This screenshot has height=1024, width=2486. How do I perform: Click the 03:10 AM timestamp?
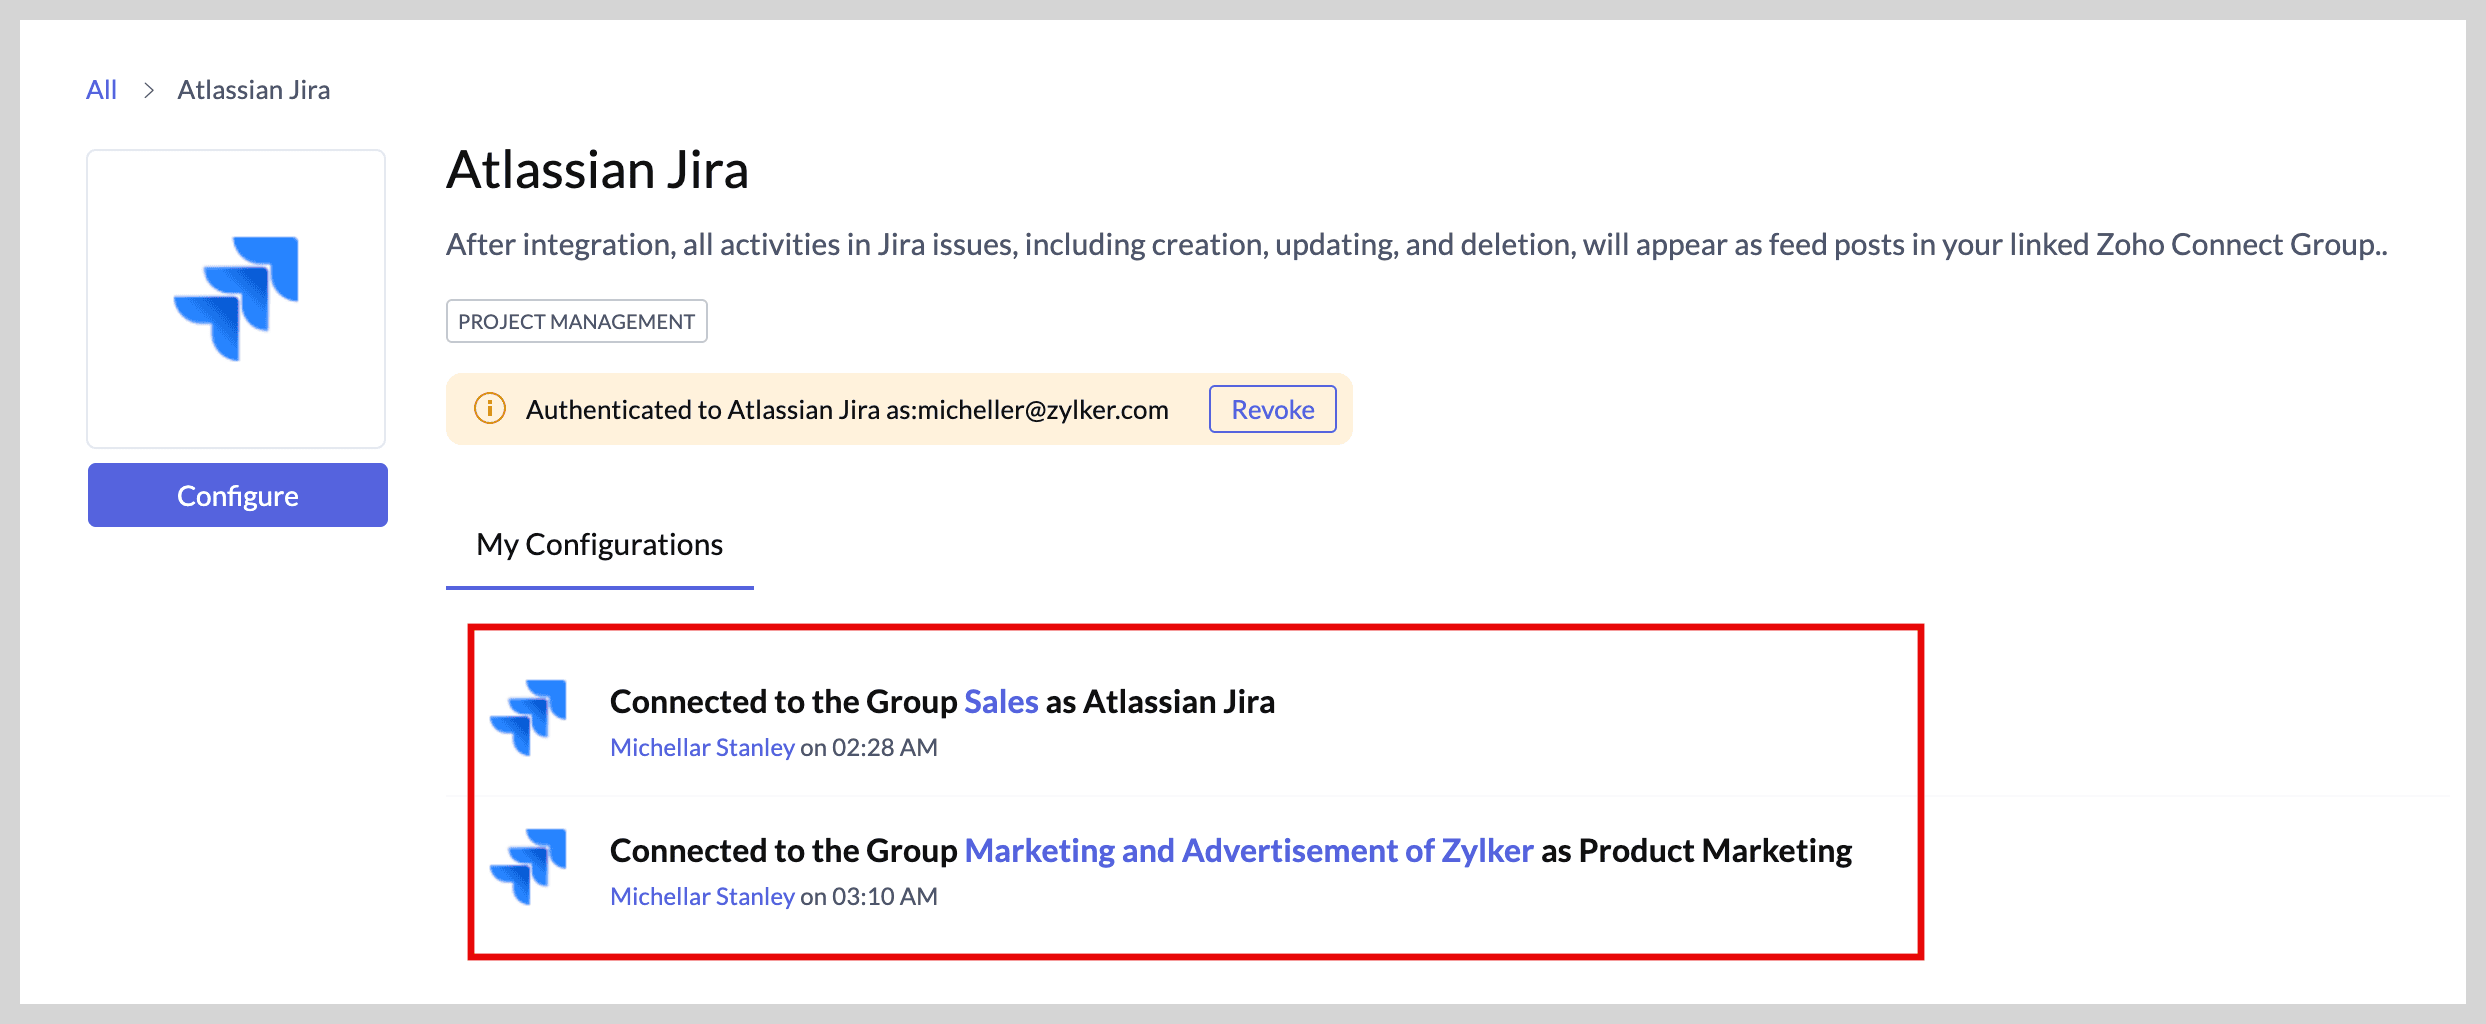coord(884,897)
